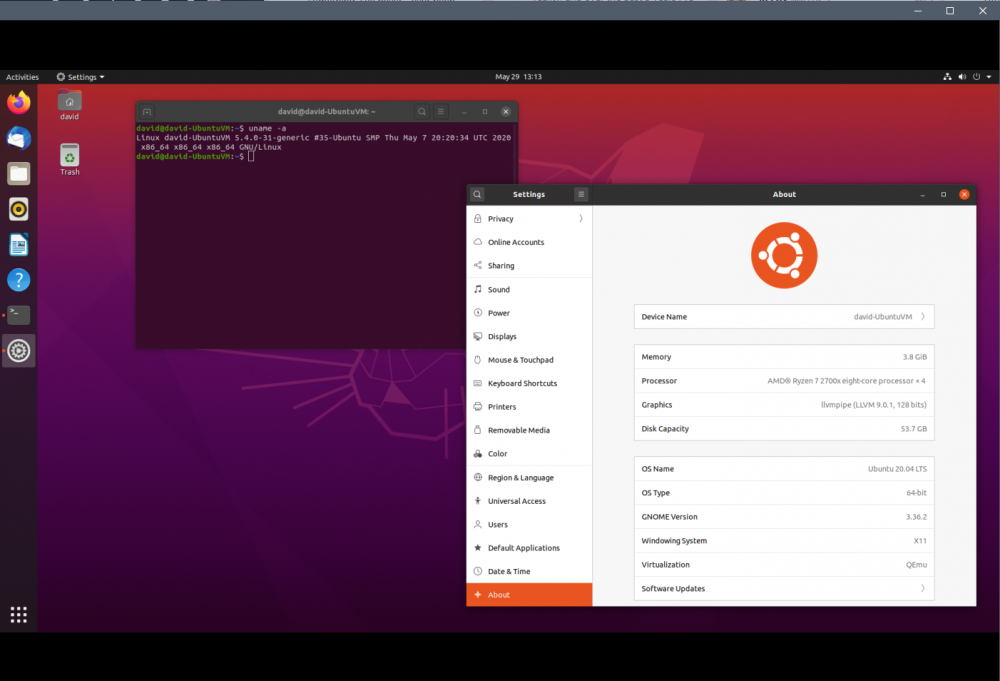The height and width of the screenshot is (681, 1000).
Task: Expand the Device Name row
Action: tap(784, 317)
